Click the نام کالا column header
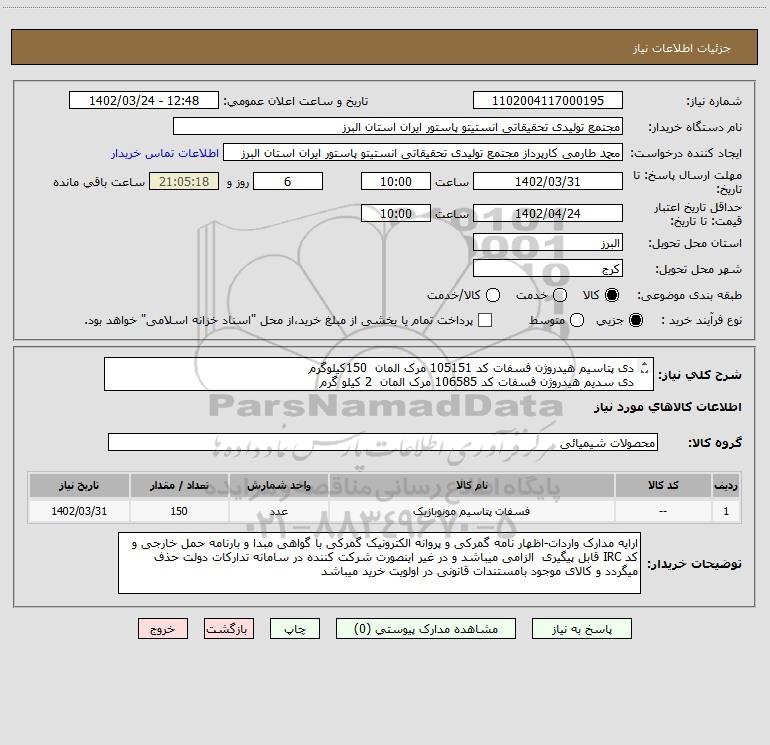 (x=471, y=485)
